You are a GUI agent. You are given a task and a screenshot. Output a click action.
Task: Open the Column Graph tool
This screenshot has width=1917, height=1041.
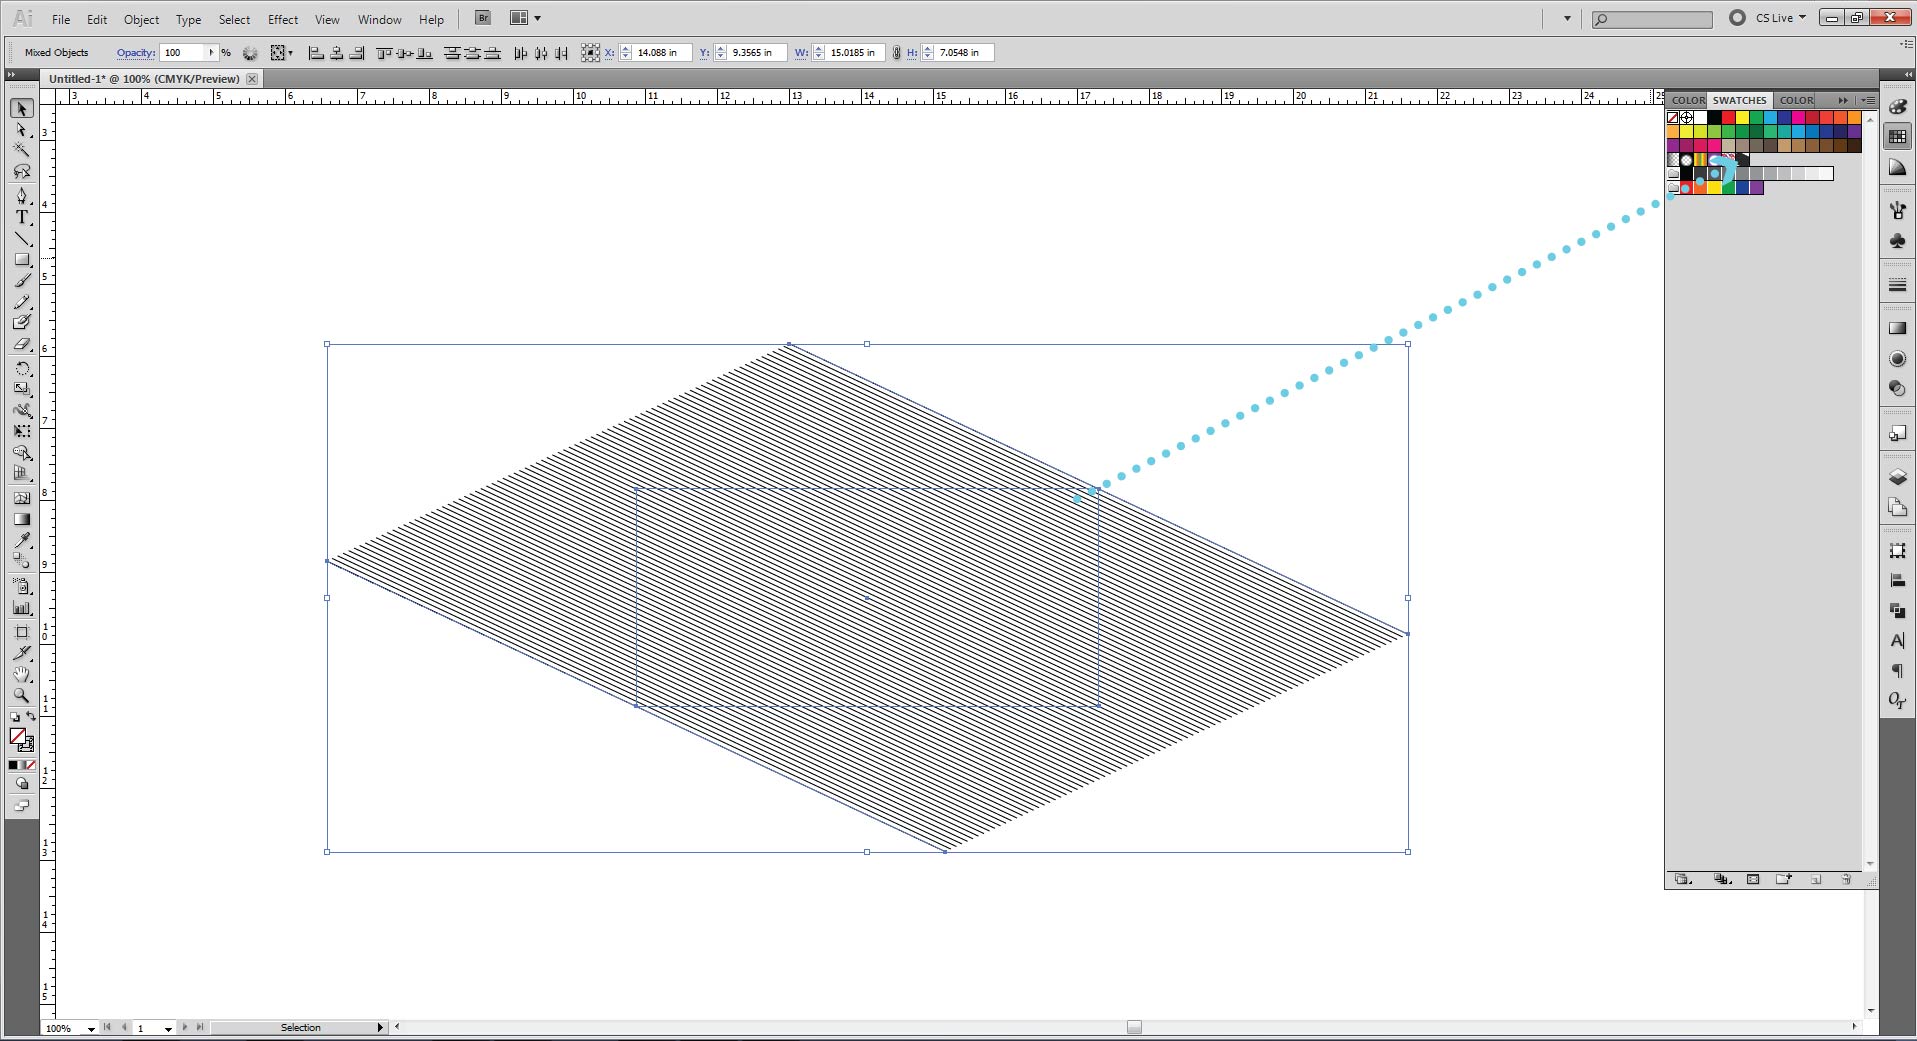[x=21, y=608]
